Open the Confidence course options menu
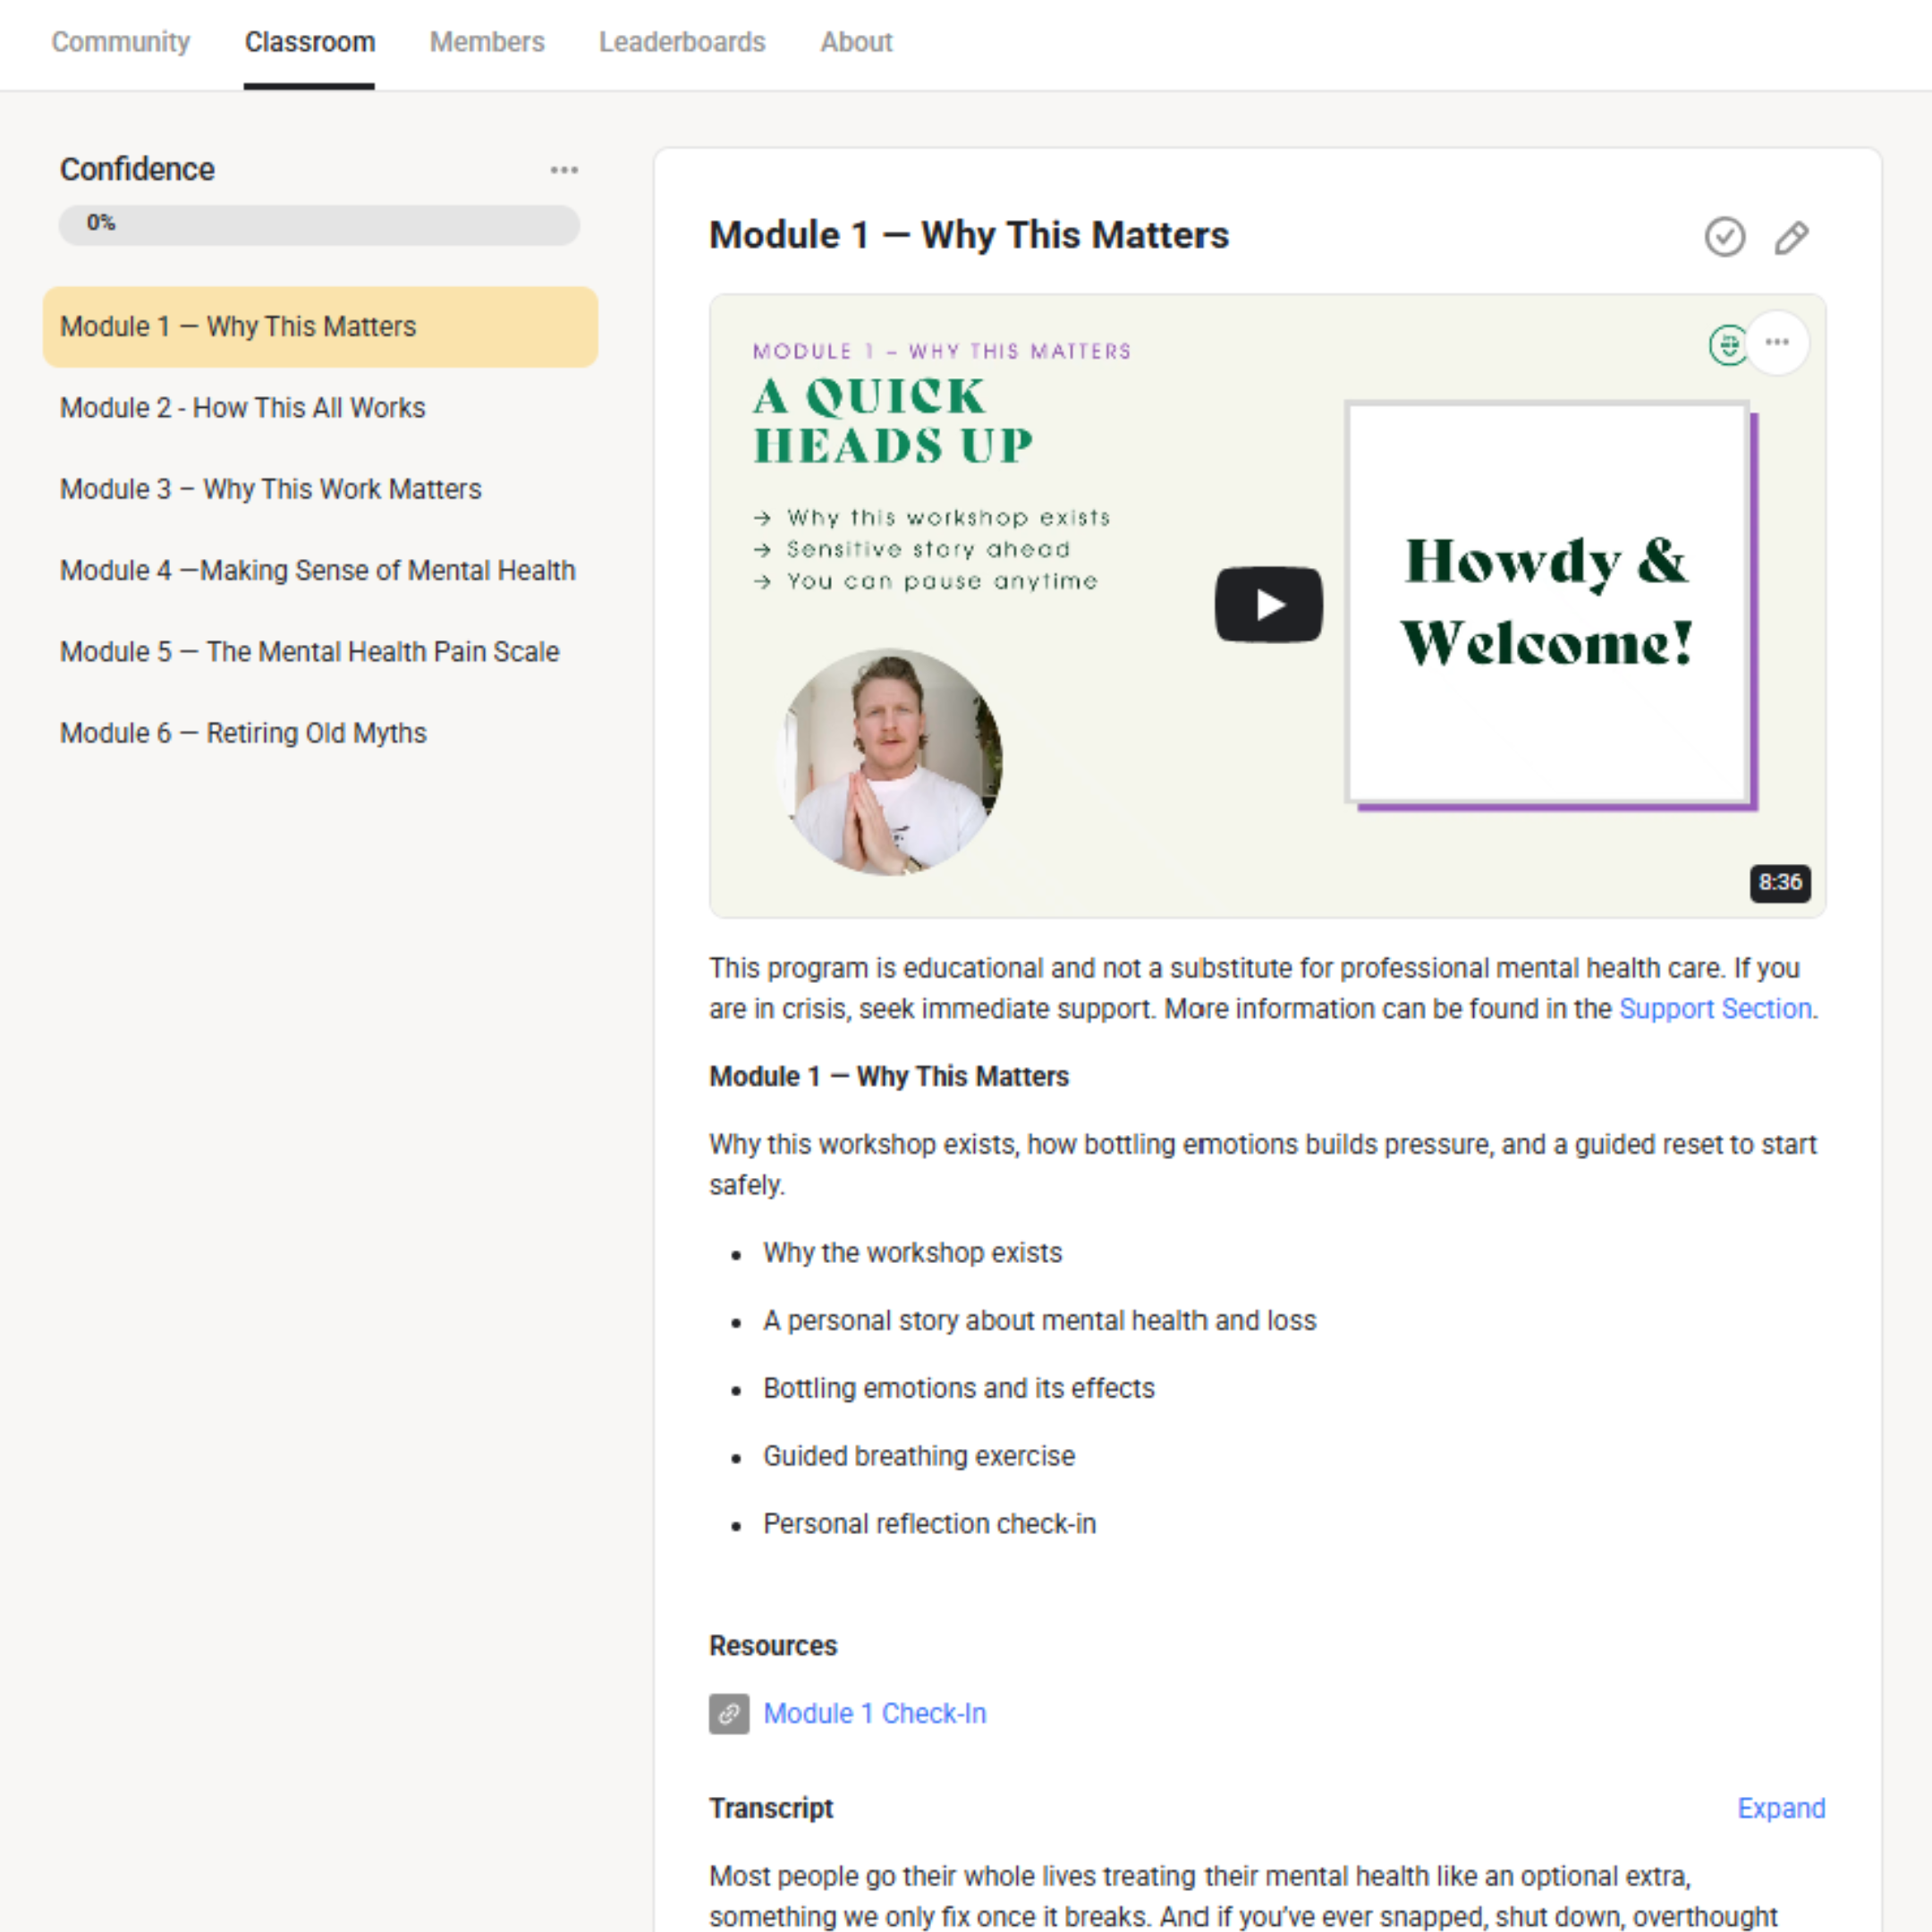The width and height of the screenshot is (1932, 1932). [x=564, y=170]
